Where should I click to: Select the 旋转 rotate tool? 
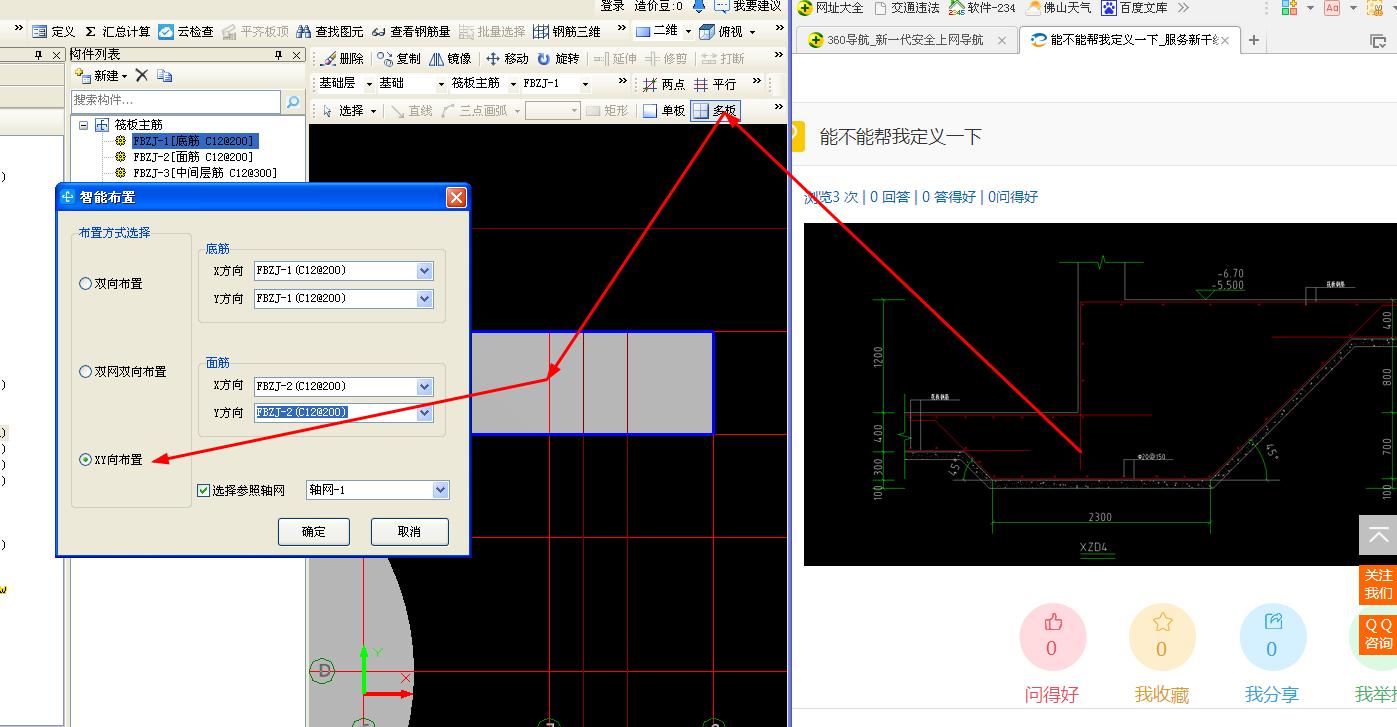click(558, 58)
